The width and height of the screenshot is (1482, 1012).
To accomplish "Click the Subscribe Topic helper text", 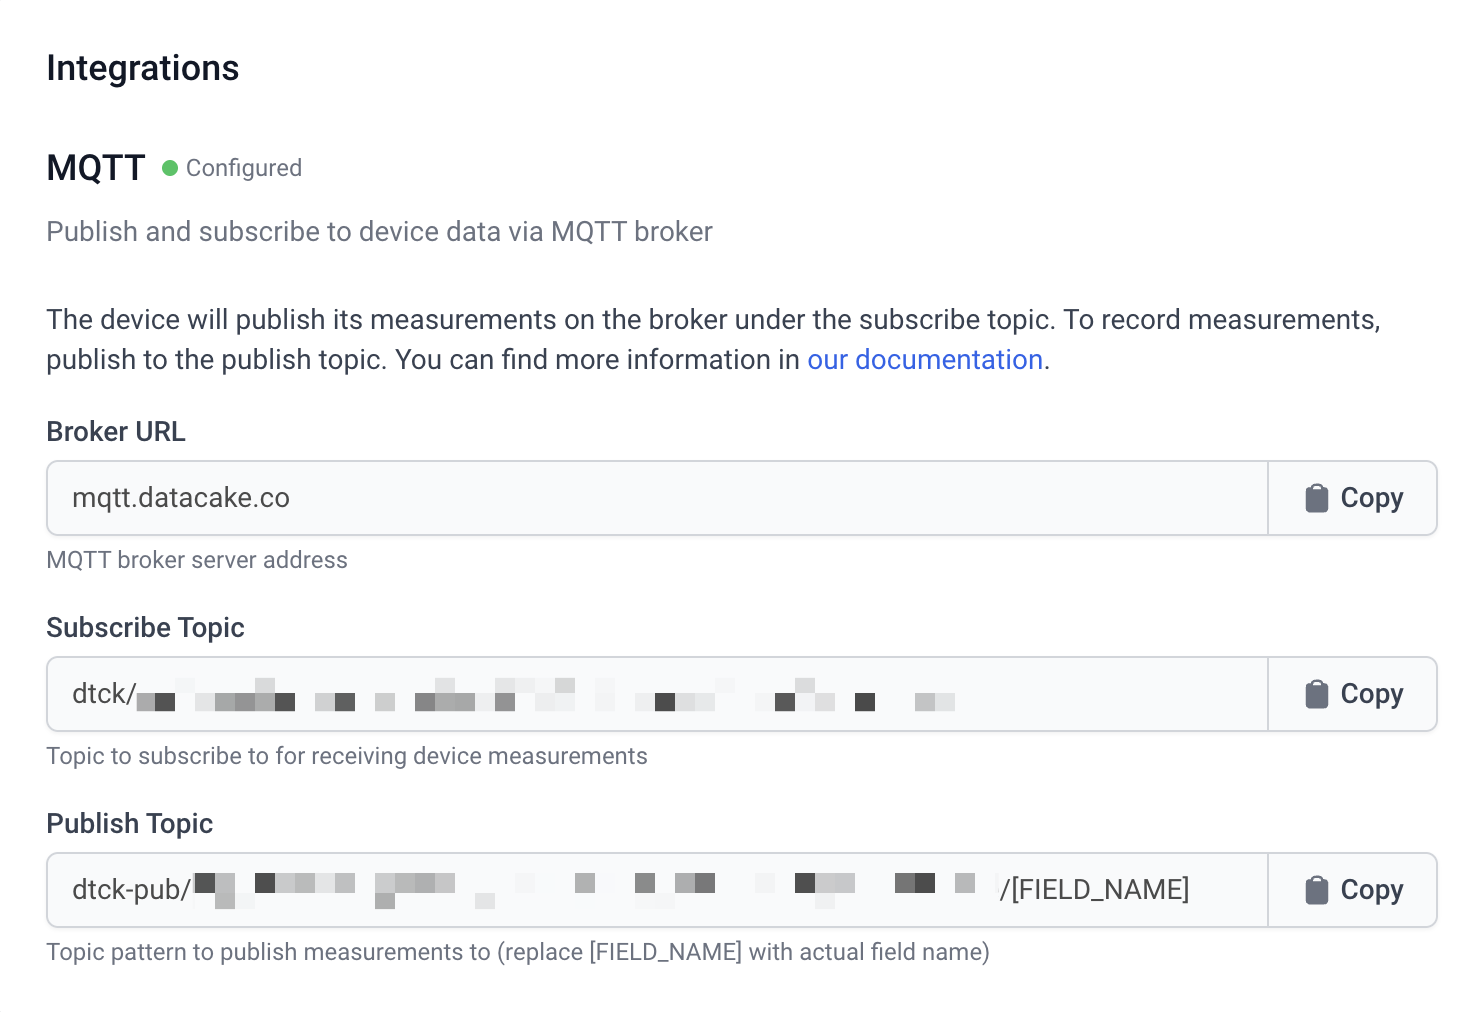I will click(x=347, y=756).
